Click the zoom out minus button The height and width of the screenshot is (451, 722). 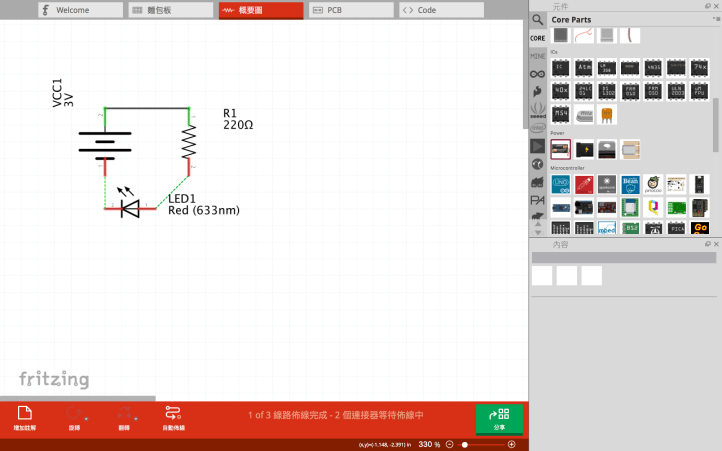pyautogui.click(x=450, y=444)
